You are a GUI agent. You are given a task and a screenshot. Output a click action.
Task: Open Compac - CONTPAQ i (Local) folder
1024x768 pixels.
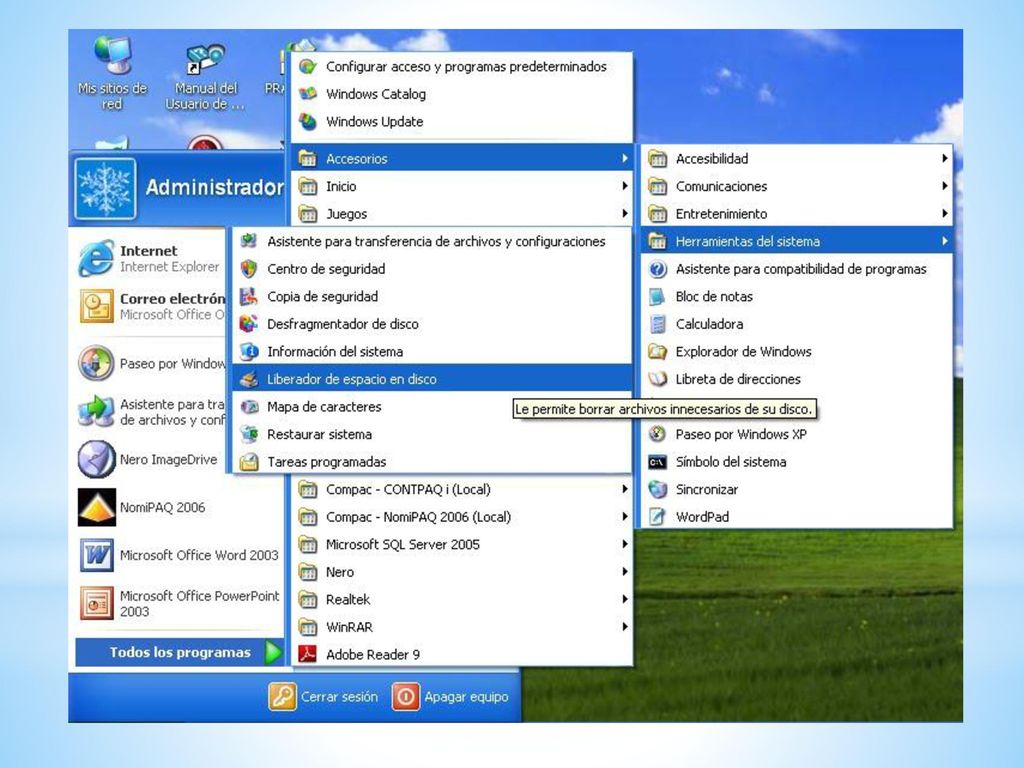(x=462, y=489)
